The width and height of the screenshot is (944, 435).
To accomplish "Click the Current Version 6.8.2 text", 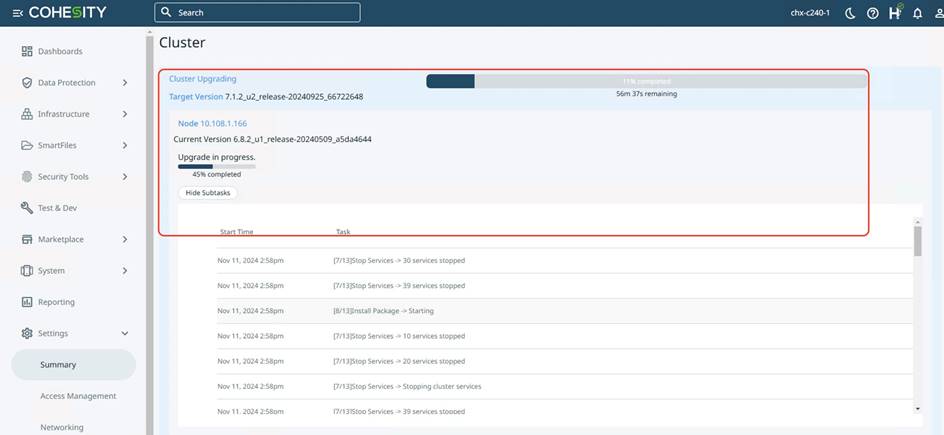I will (x=273, y=139).
